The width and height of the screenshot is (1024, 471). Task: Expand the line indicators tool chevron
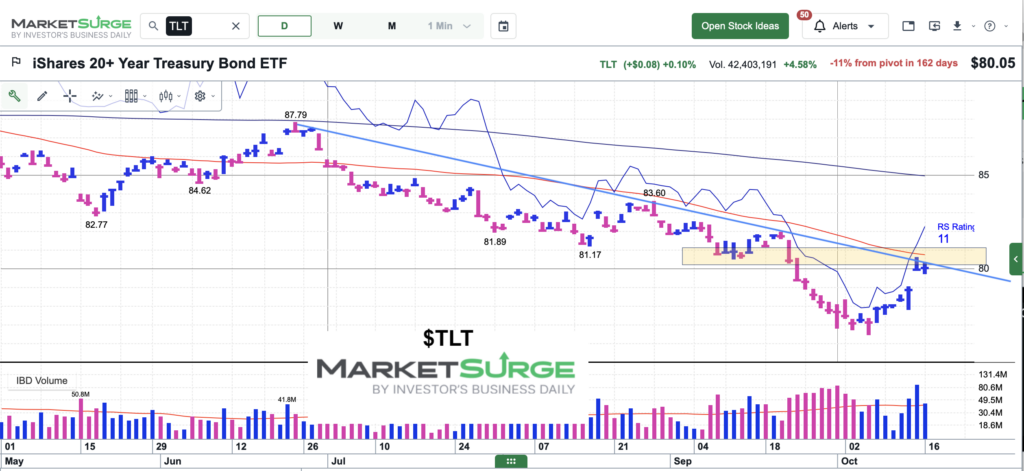110,97
